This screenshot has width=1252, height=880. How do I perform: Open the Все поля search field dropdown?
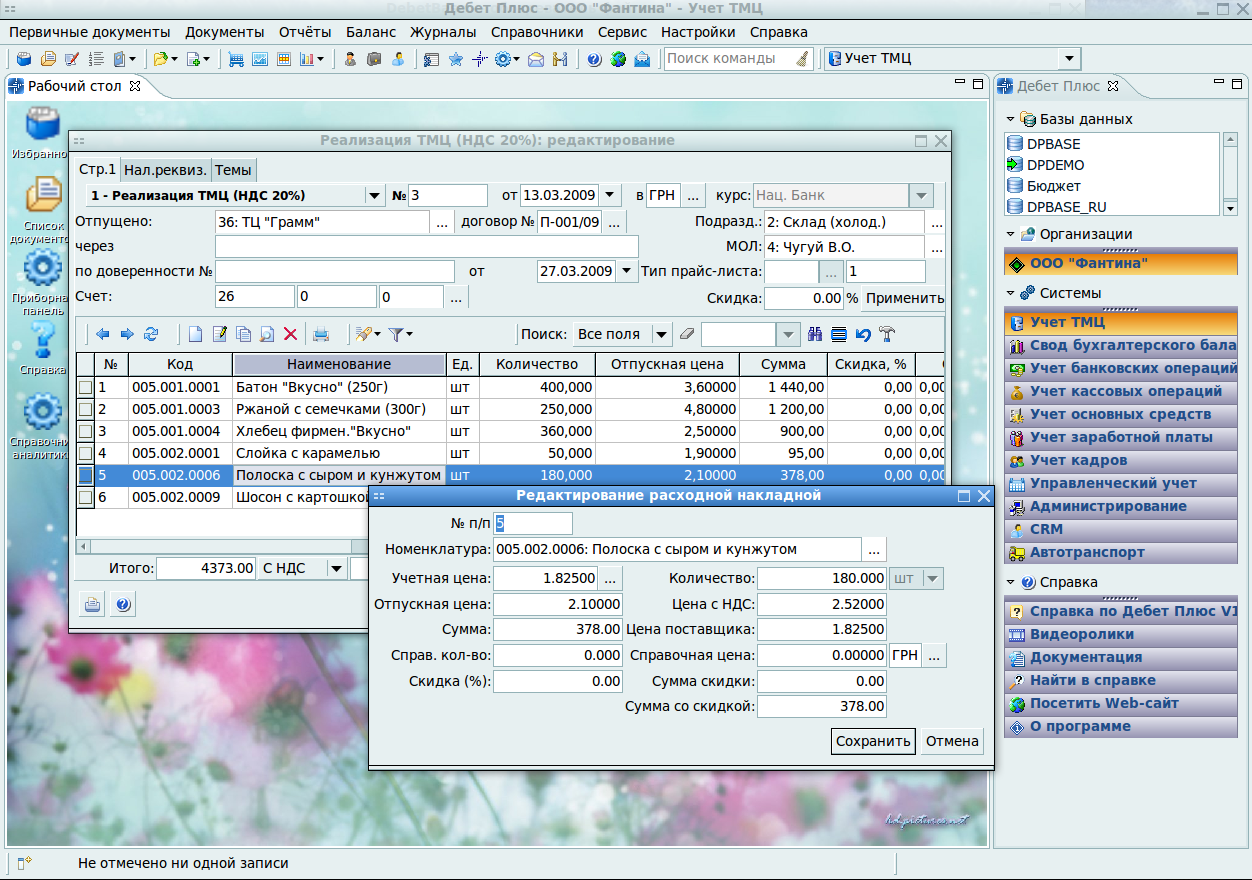point(661,334)
